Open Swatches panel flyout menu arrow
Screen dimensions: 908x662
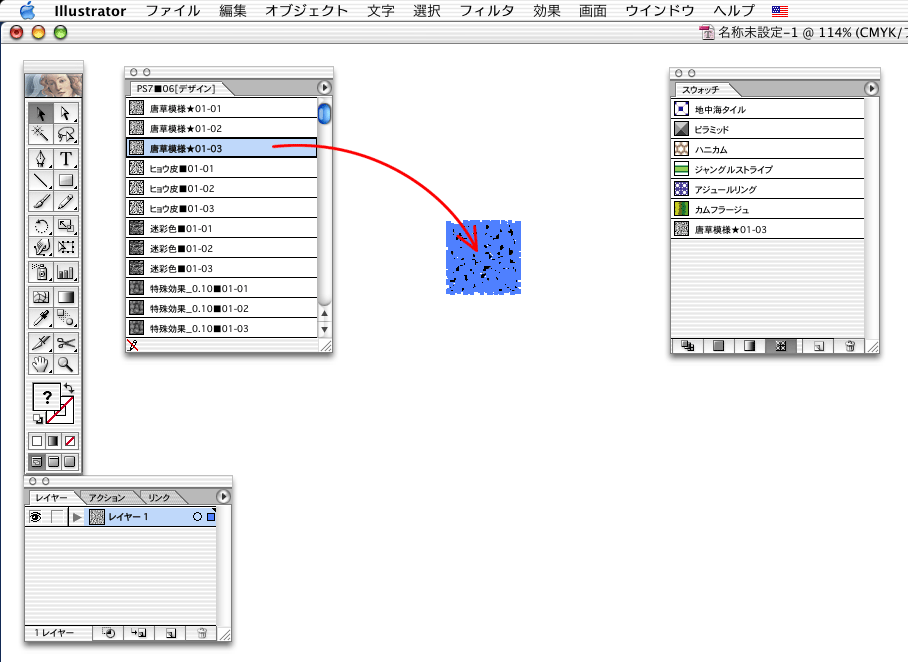pyautogui.click(x=871, y=88)
